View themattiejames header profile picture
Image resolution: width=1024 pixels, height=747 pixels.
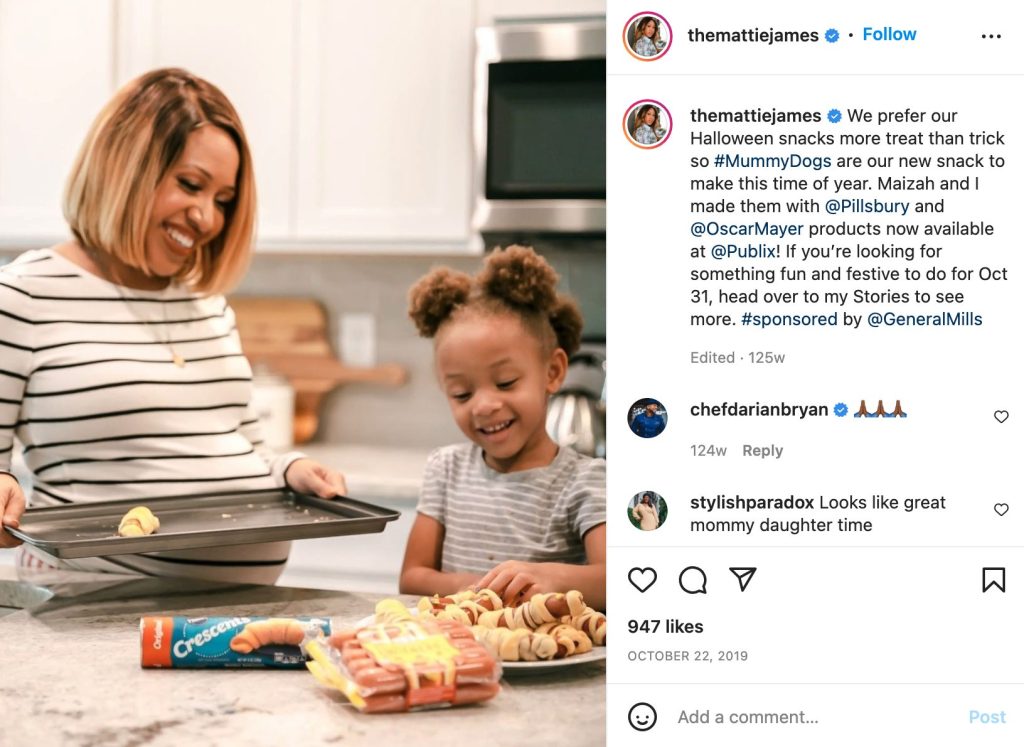click(x=647, y=36)
